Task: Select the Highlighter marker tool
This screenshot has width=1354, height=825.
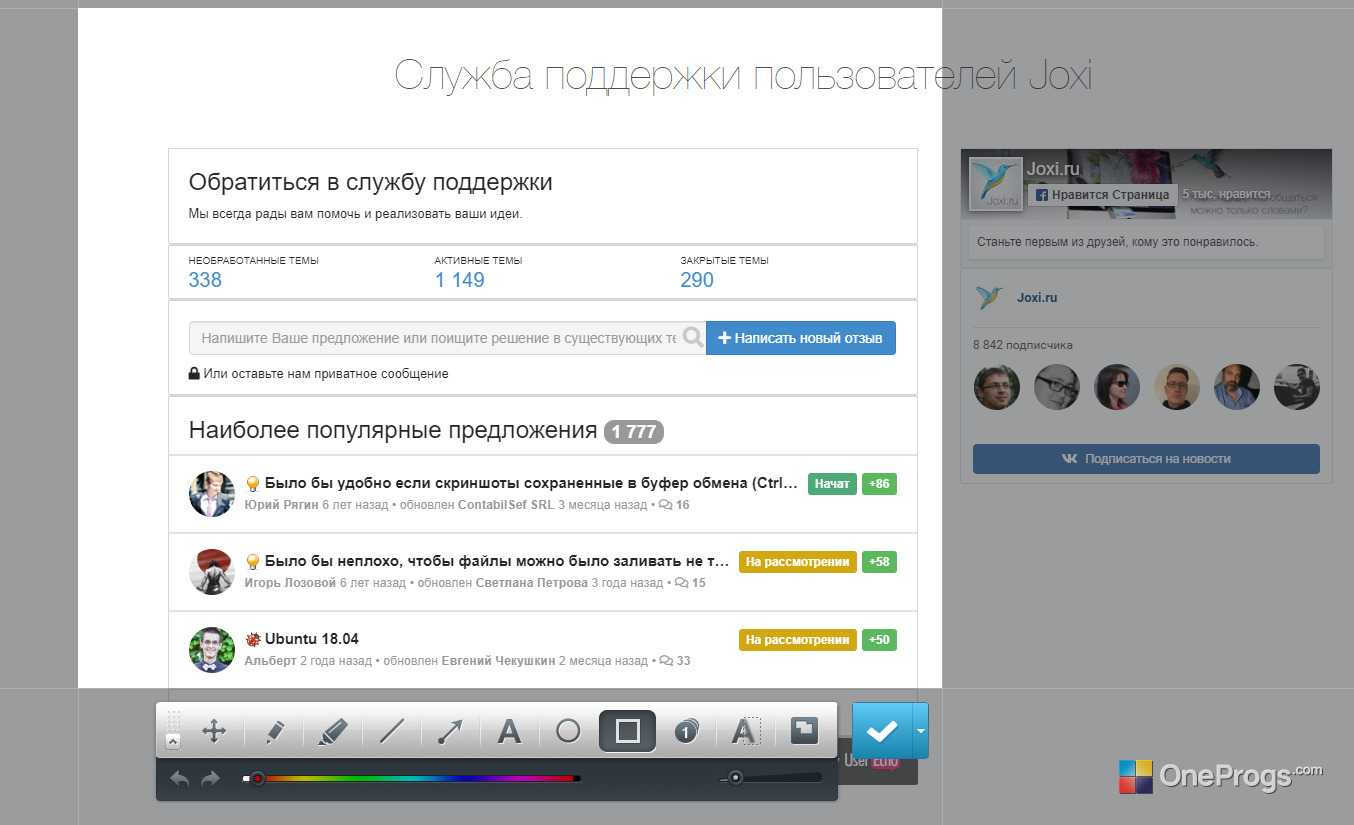Action: click(332, 732)
